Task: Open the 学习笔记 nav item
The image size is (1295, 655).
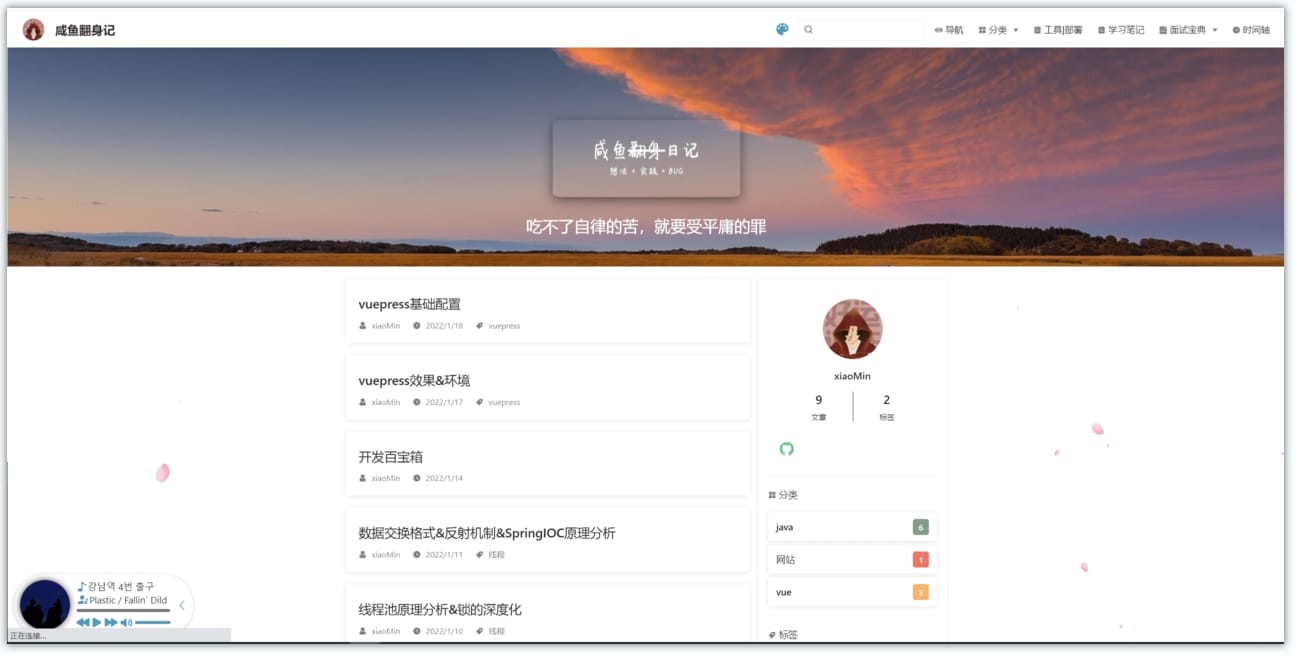Action: tap(1121, 30)
